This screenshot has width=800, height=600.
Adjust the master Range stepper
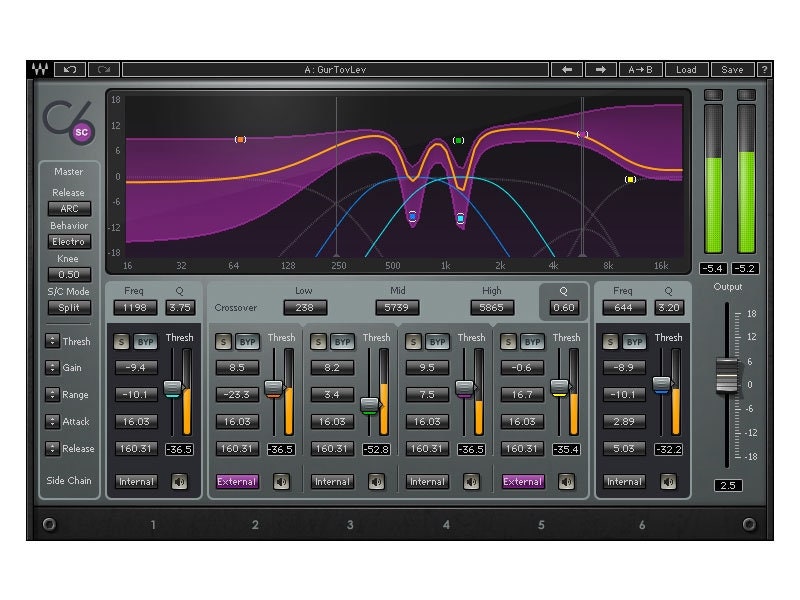[52, 394]
